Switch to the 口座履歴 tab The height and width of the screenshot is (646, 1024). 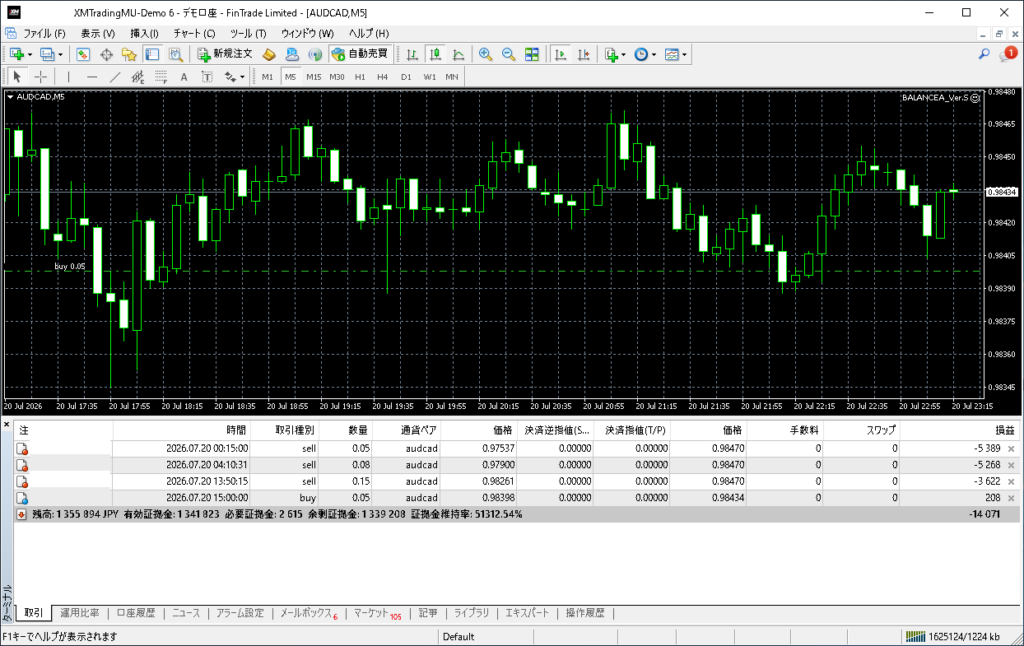point(136,613)
